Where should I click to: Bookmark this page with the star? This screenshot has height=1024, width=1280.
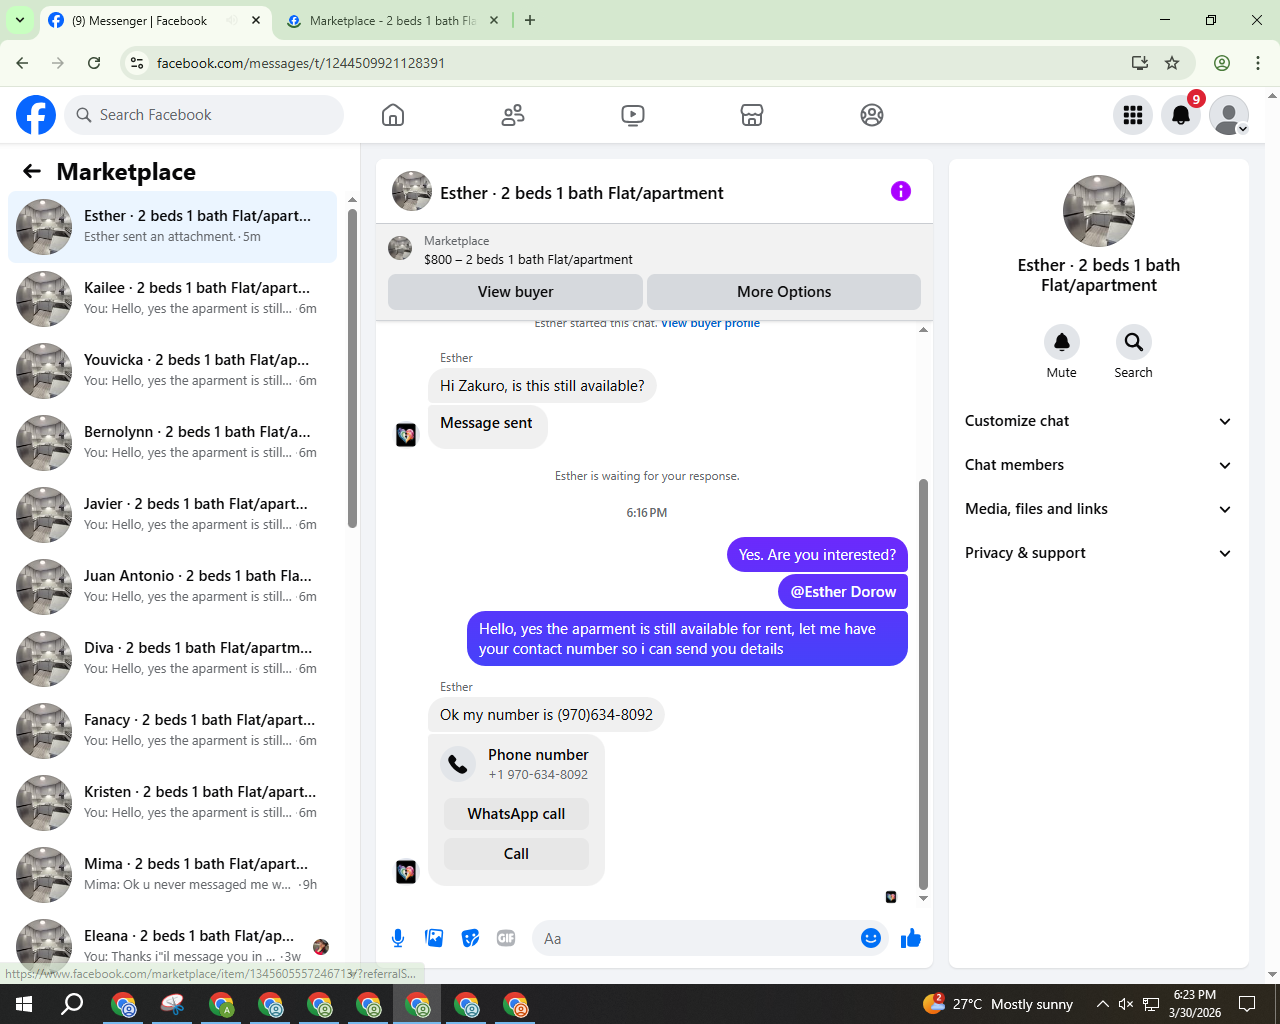[1172, 63]
